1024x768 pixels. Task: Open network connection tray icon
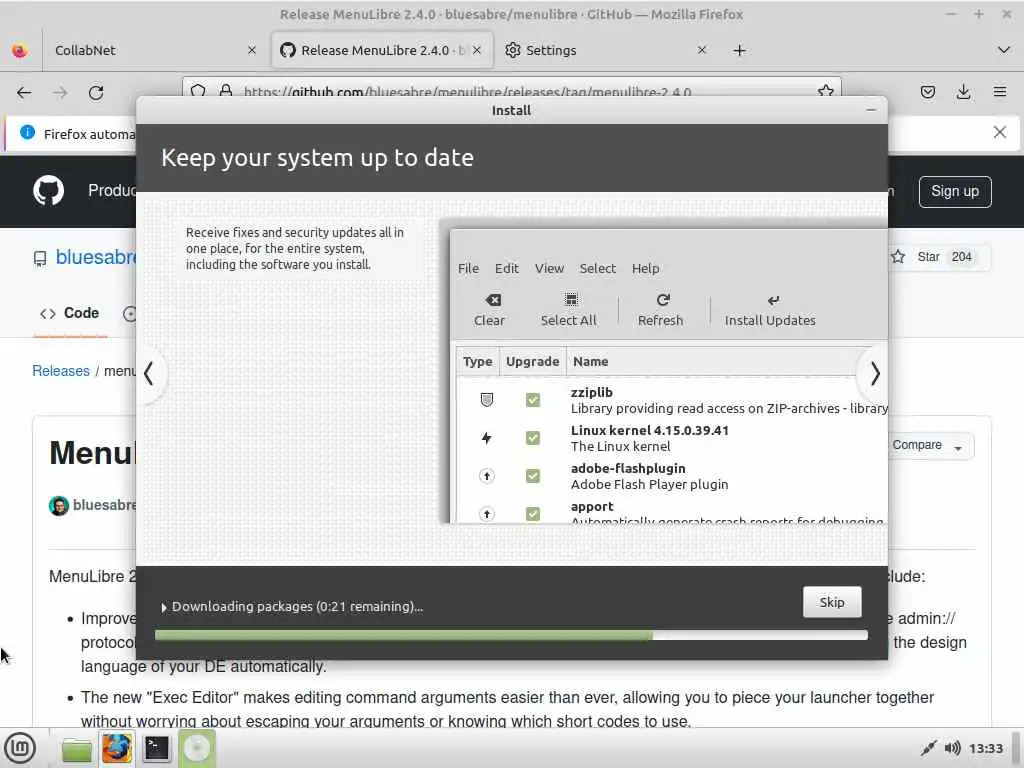click(x=928, y=748)
